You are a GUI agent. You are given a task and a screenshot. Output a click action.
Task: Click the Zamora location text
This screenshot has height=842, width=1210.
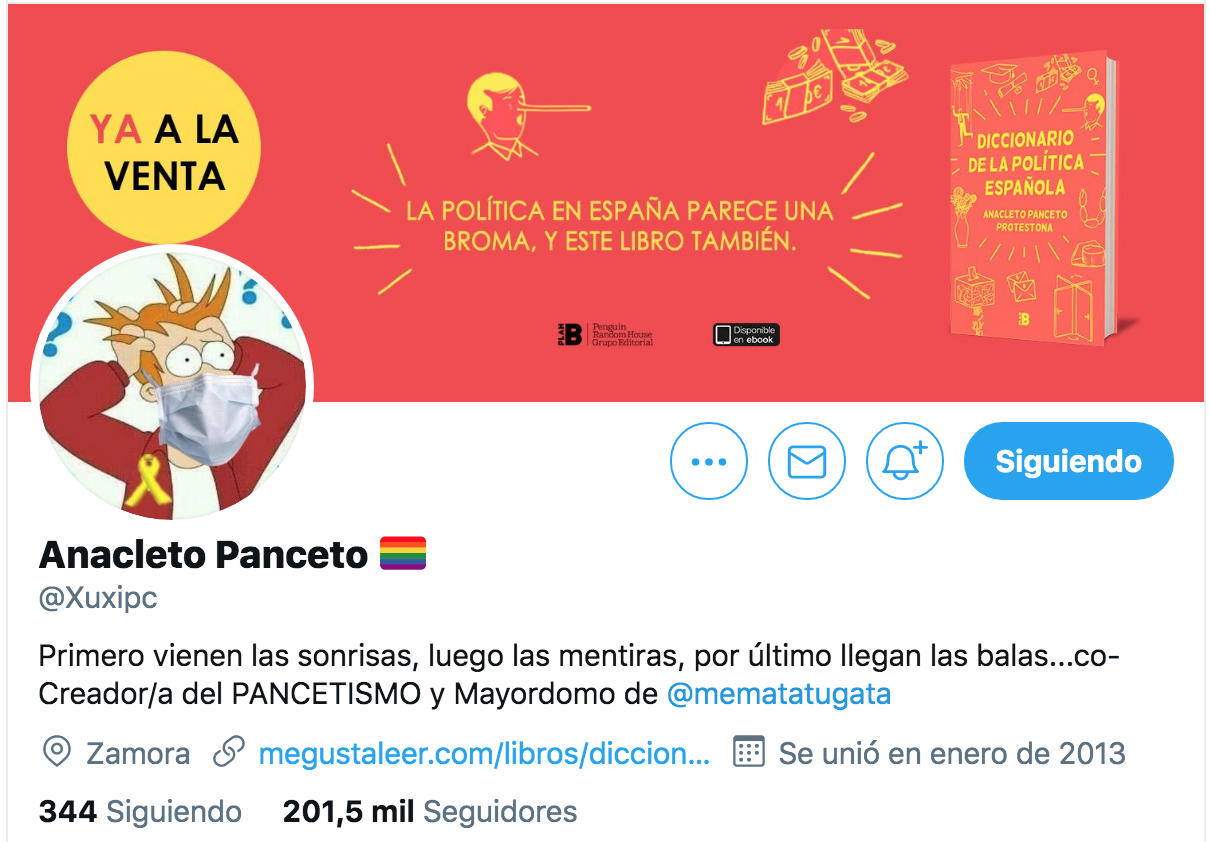[x=138, y=753]
